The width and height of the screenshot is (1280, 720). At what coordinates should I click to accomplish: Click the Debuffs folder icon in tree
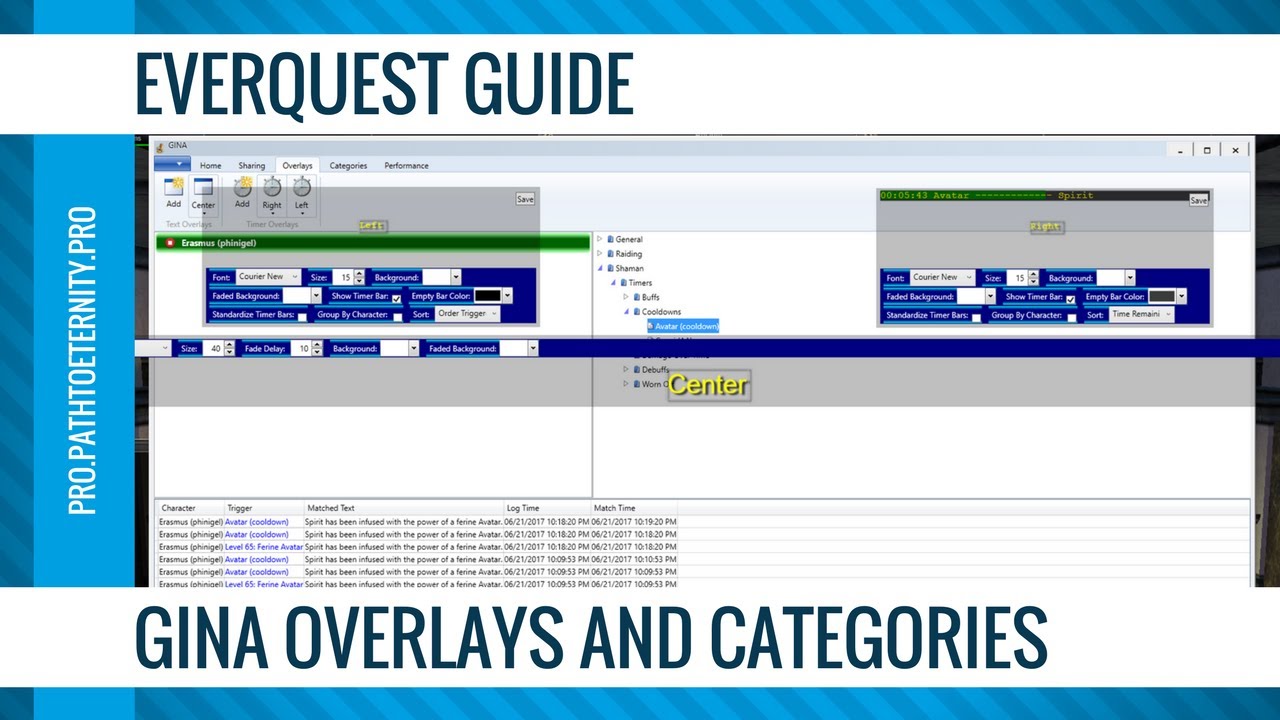(636, 369)
